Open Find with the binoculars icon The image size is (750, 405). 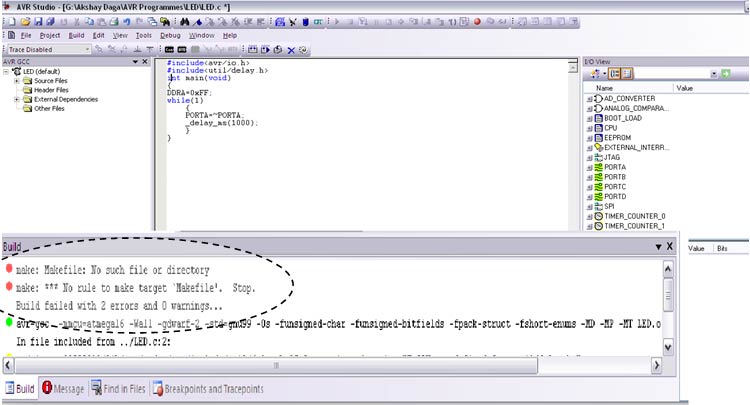pos(185,22)
